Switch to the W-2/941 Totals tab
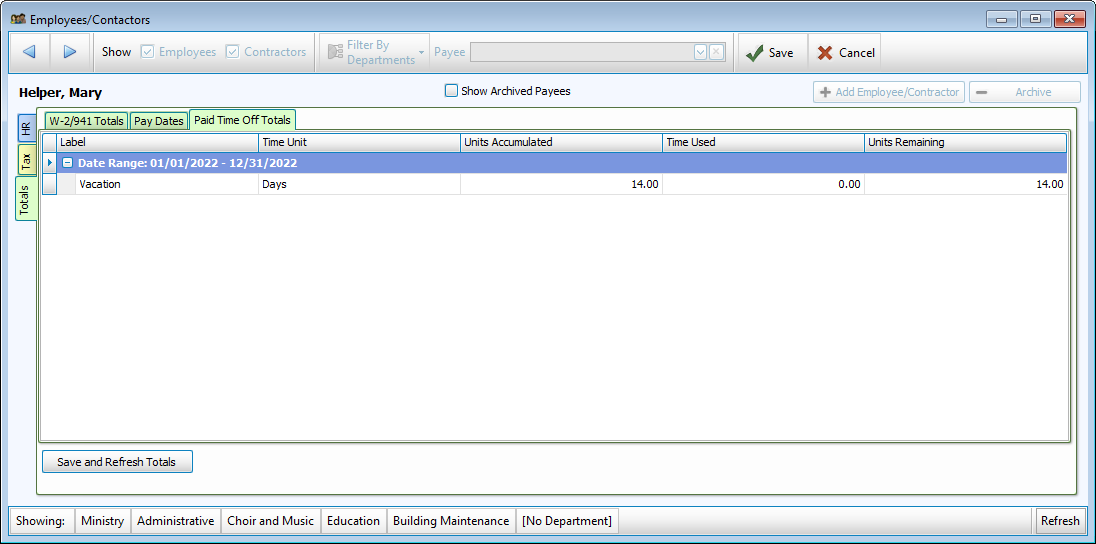 [x=86, y=121]
